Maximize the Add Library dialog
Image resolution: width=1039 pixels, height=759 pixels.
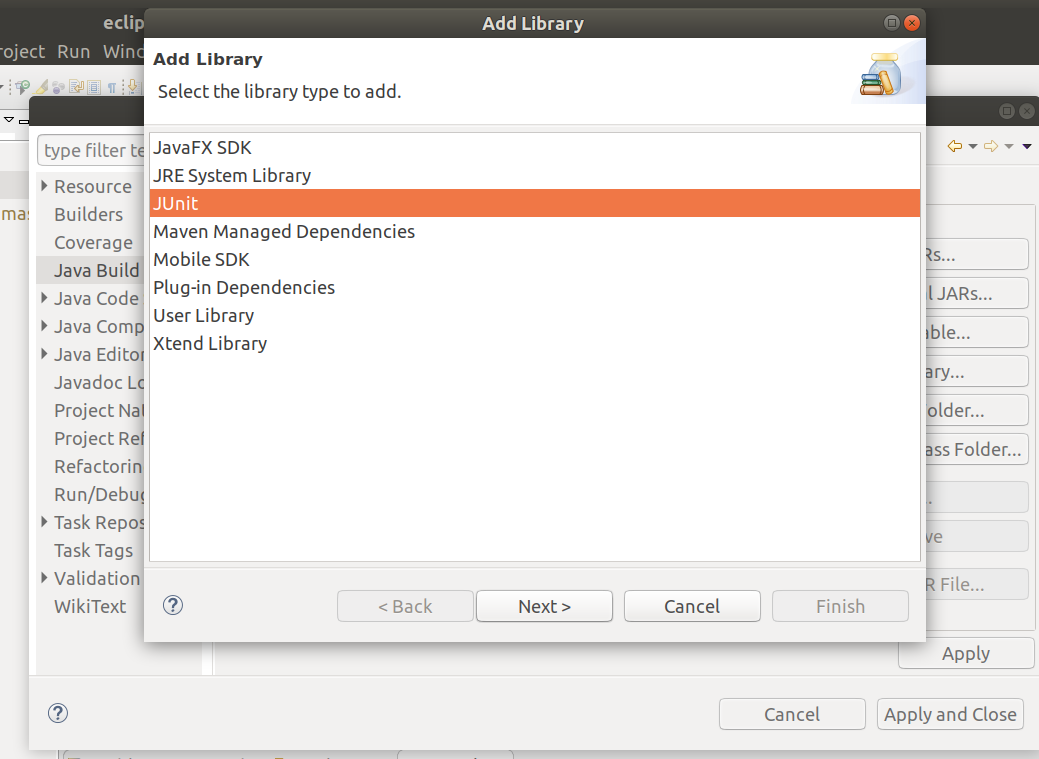(892, 23)
